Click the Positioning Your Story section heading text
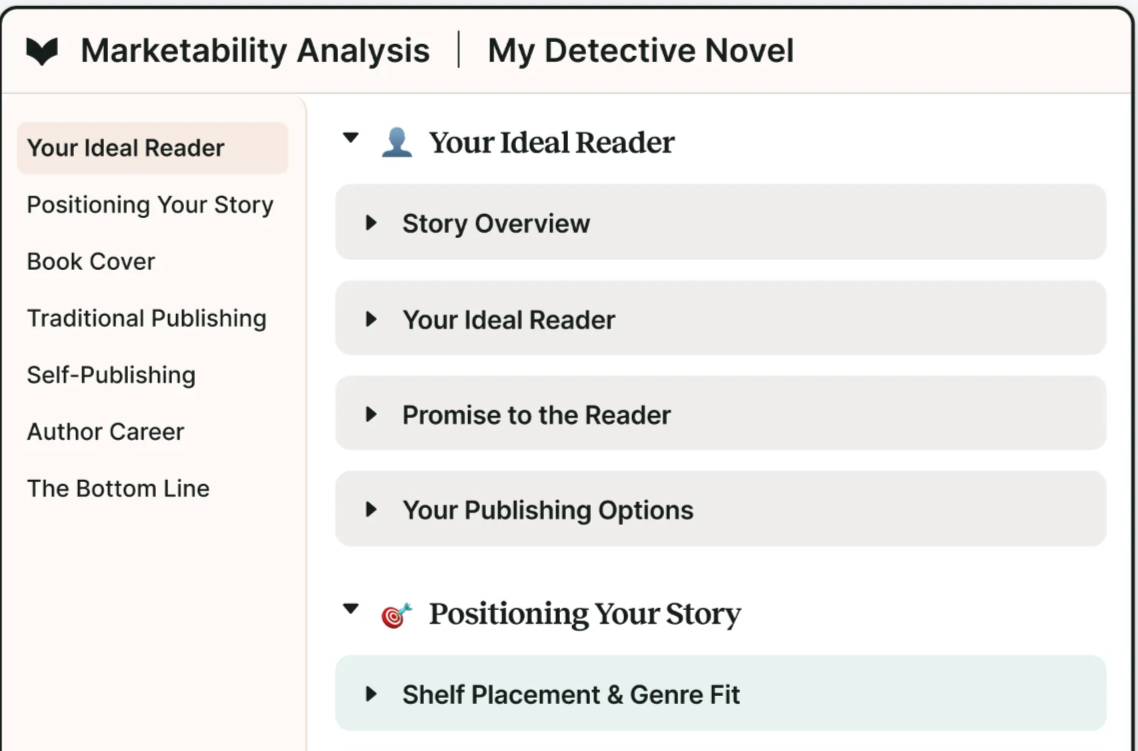 click(585, 614)
